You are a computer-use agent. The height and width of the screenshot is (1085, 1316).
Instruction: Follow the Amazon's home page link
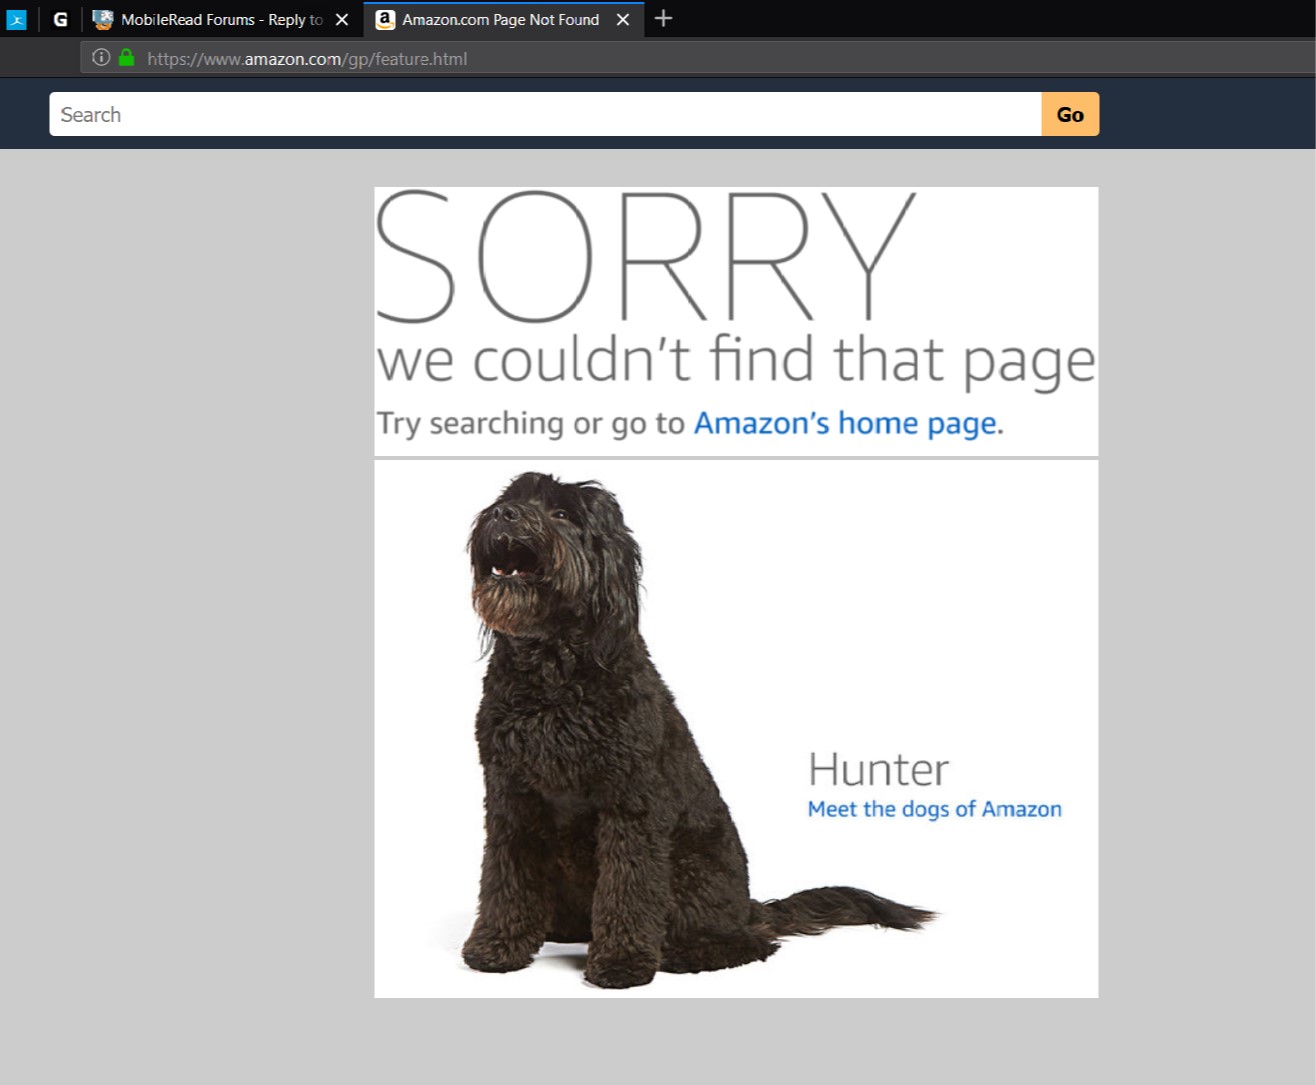845,423
